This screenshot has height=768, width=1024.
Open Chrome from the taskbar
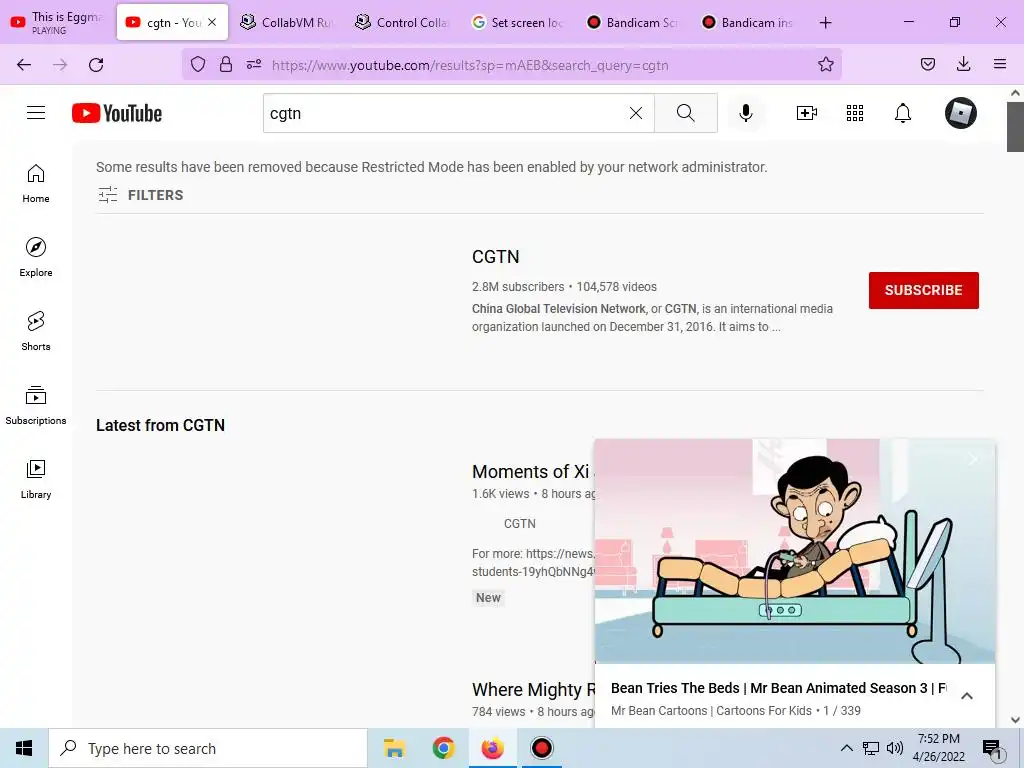tap(443, 748)
